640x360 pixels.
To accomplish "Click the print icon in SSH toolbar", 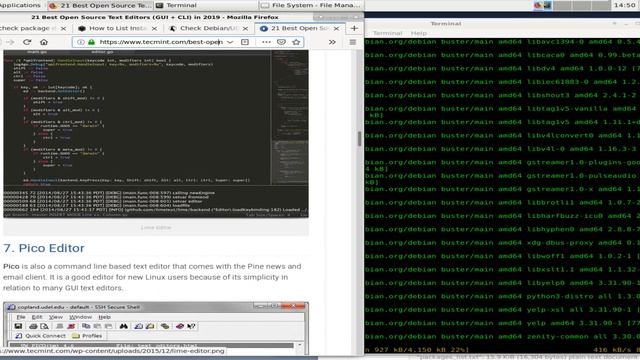I will click(33, 326).
